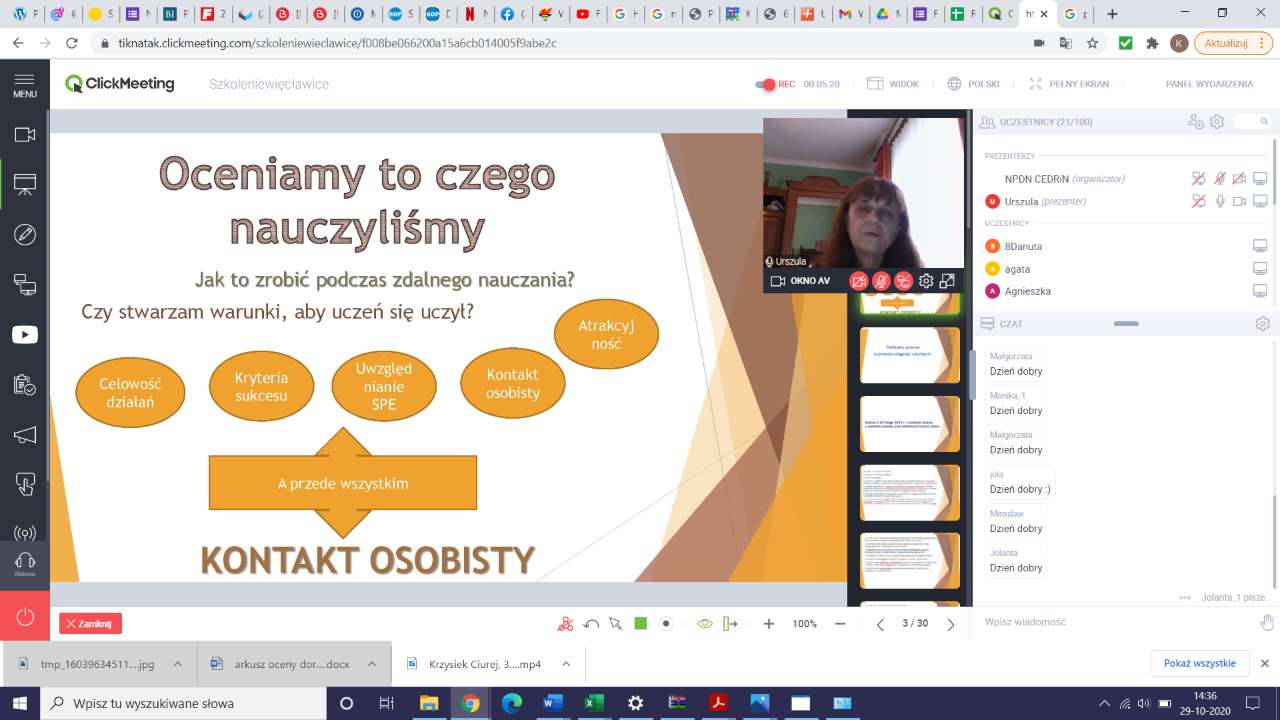The width and height of the screenshot is (1280, 720).
Task: Open the presentation easel tool in sidebar
Action: 25,185
